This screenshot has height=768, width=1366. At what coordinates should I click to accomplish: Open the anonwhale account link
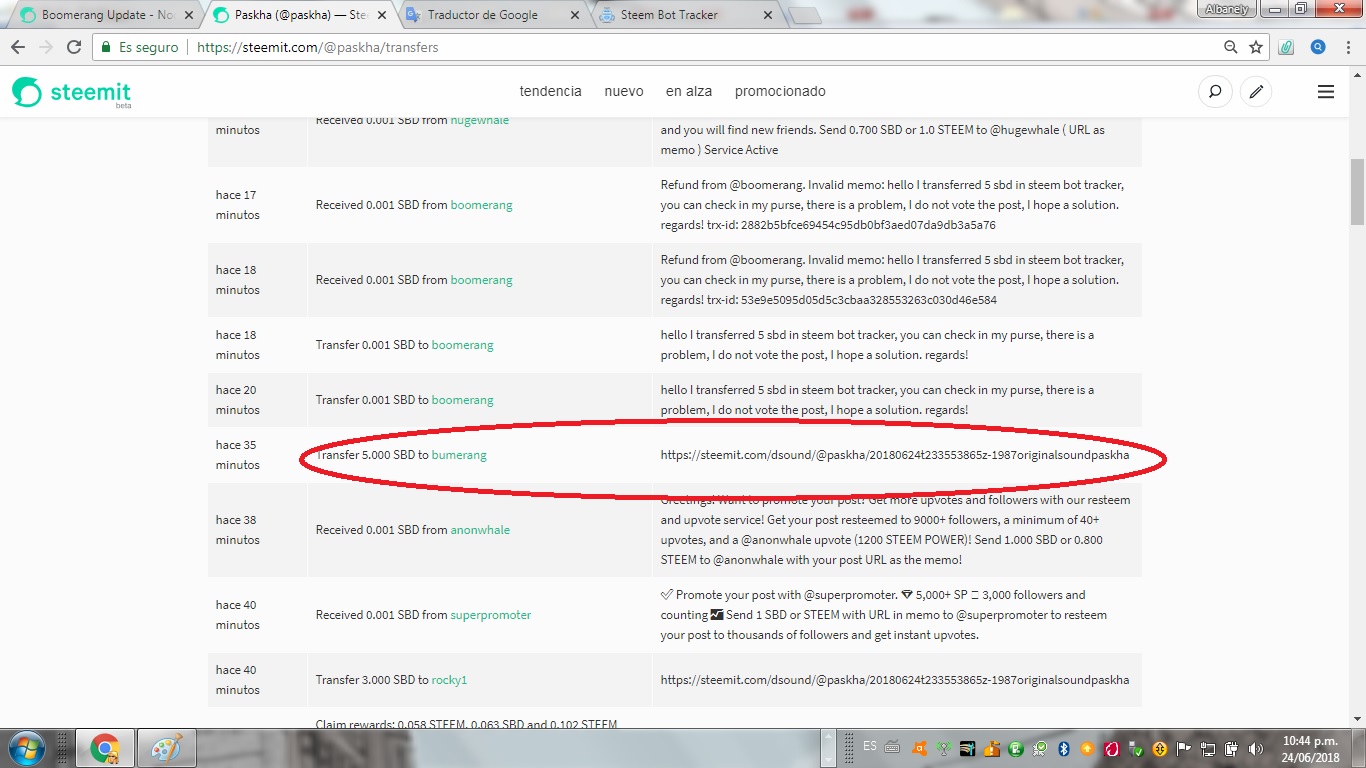[x=480, y=530]
